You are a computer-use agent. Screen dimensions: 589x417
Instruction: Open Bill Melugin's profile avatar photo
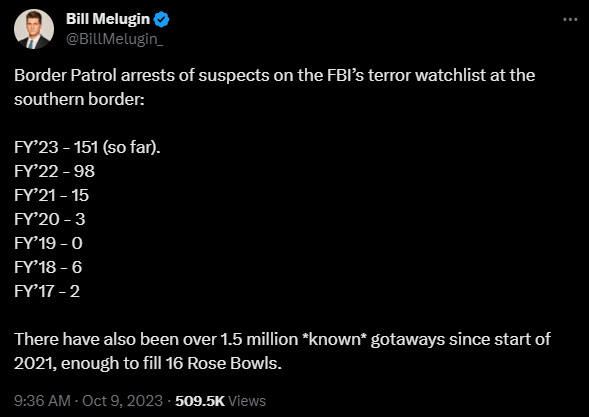[34, 29]
